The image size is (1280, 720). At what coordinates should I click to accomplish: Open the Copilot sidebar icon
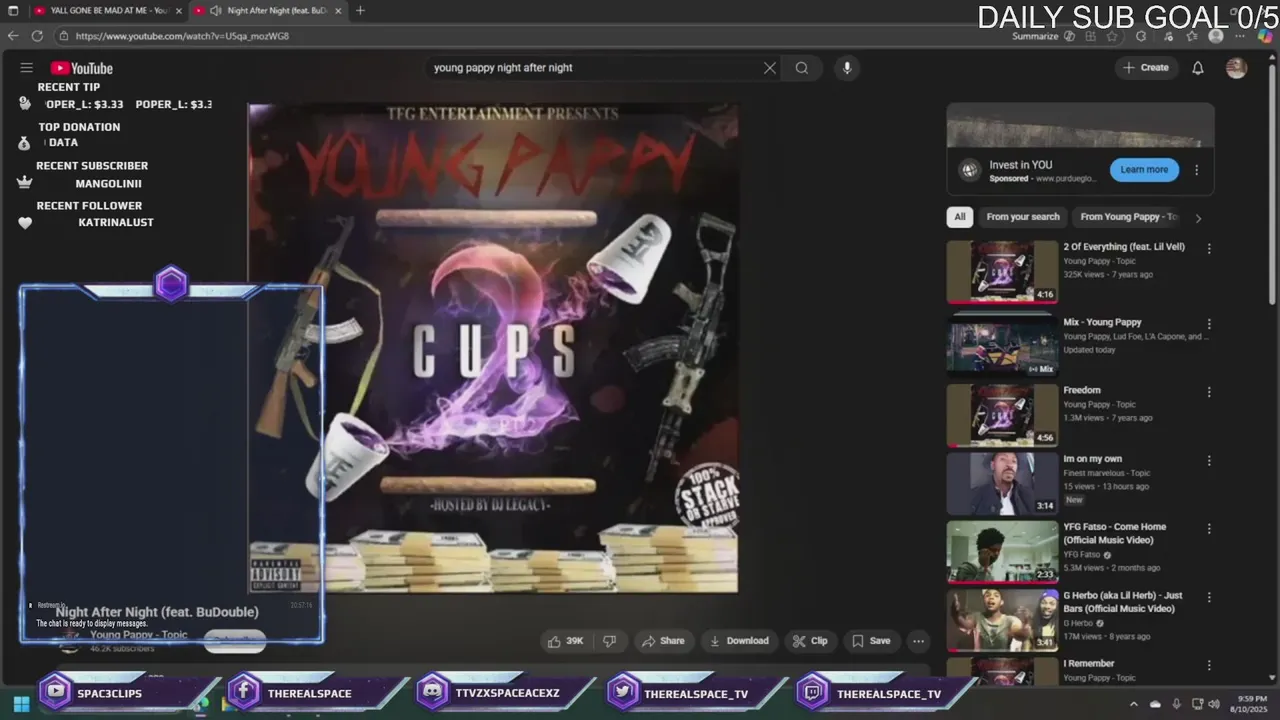(1265, 36)
